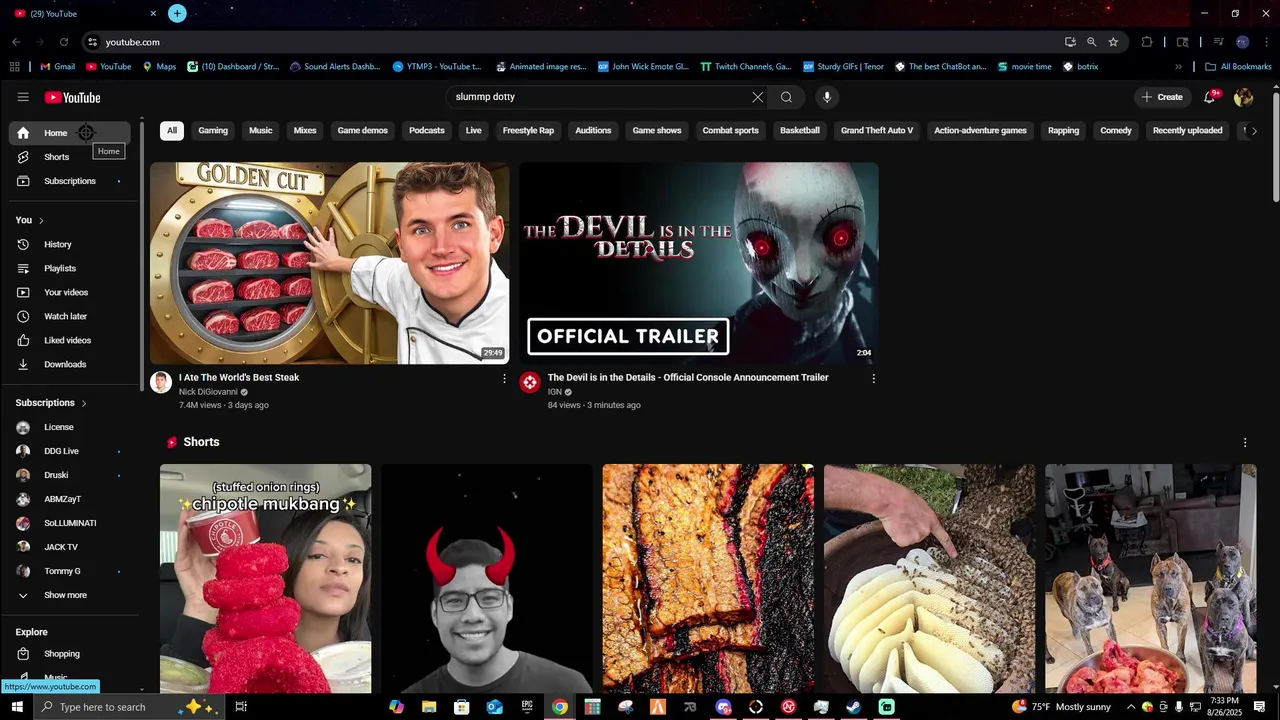The image size is (1280, 720).
Task: Click the search magnifier button
Action: (x=787, y=97)
